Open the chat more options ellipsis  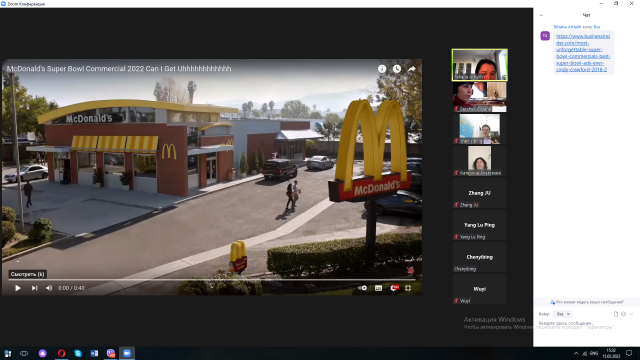631,314
